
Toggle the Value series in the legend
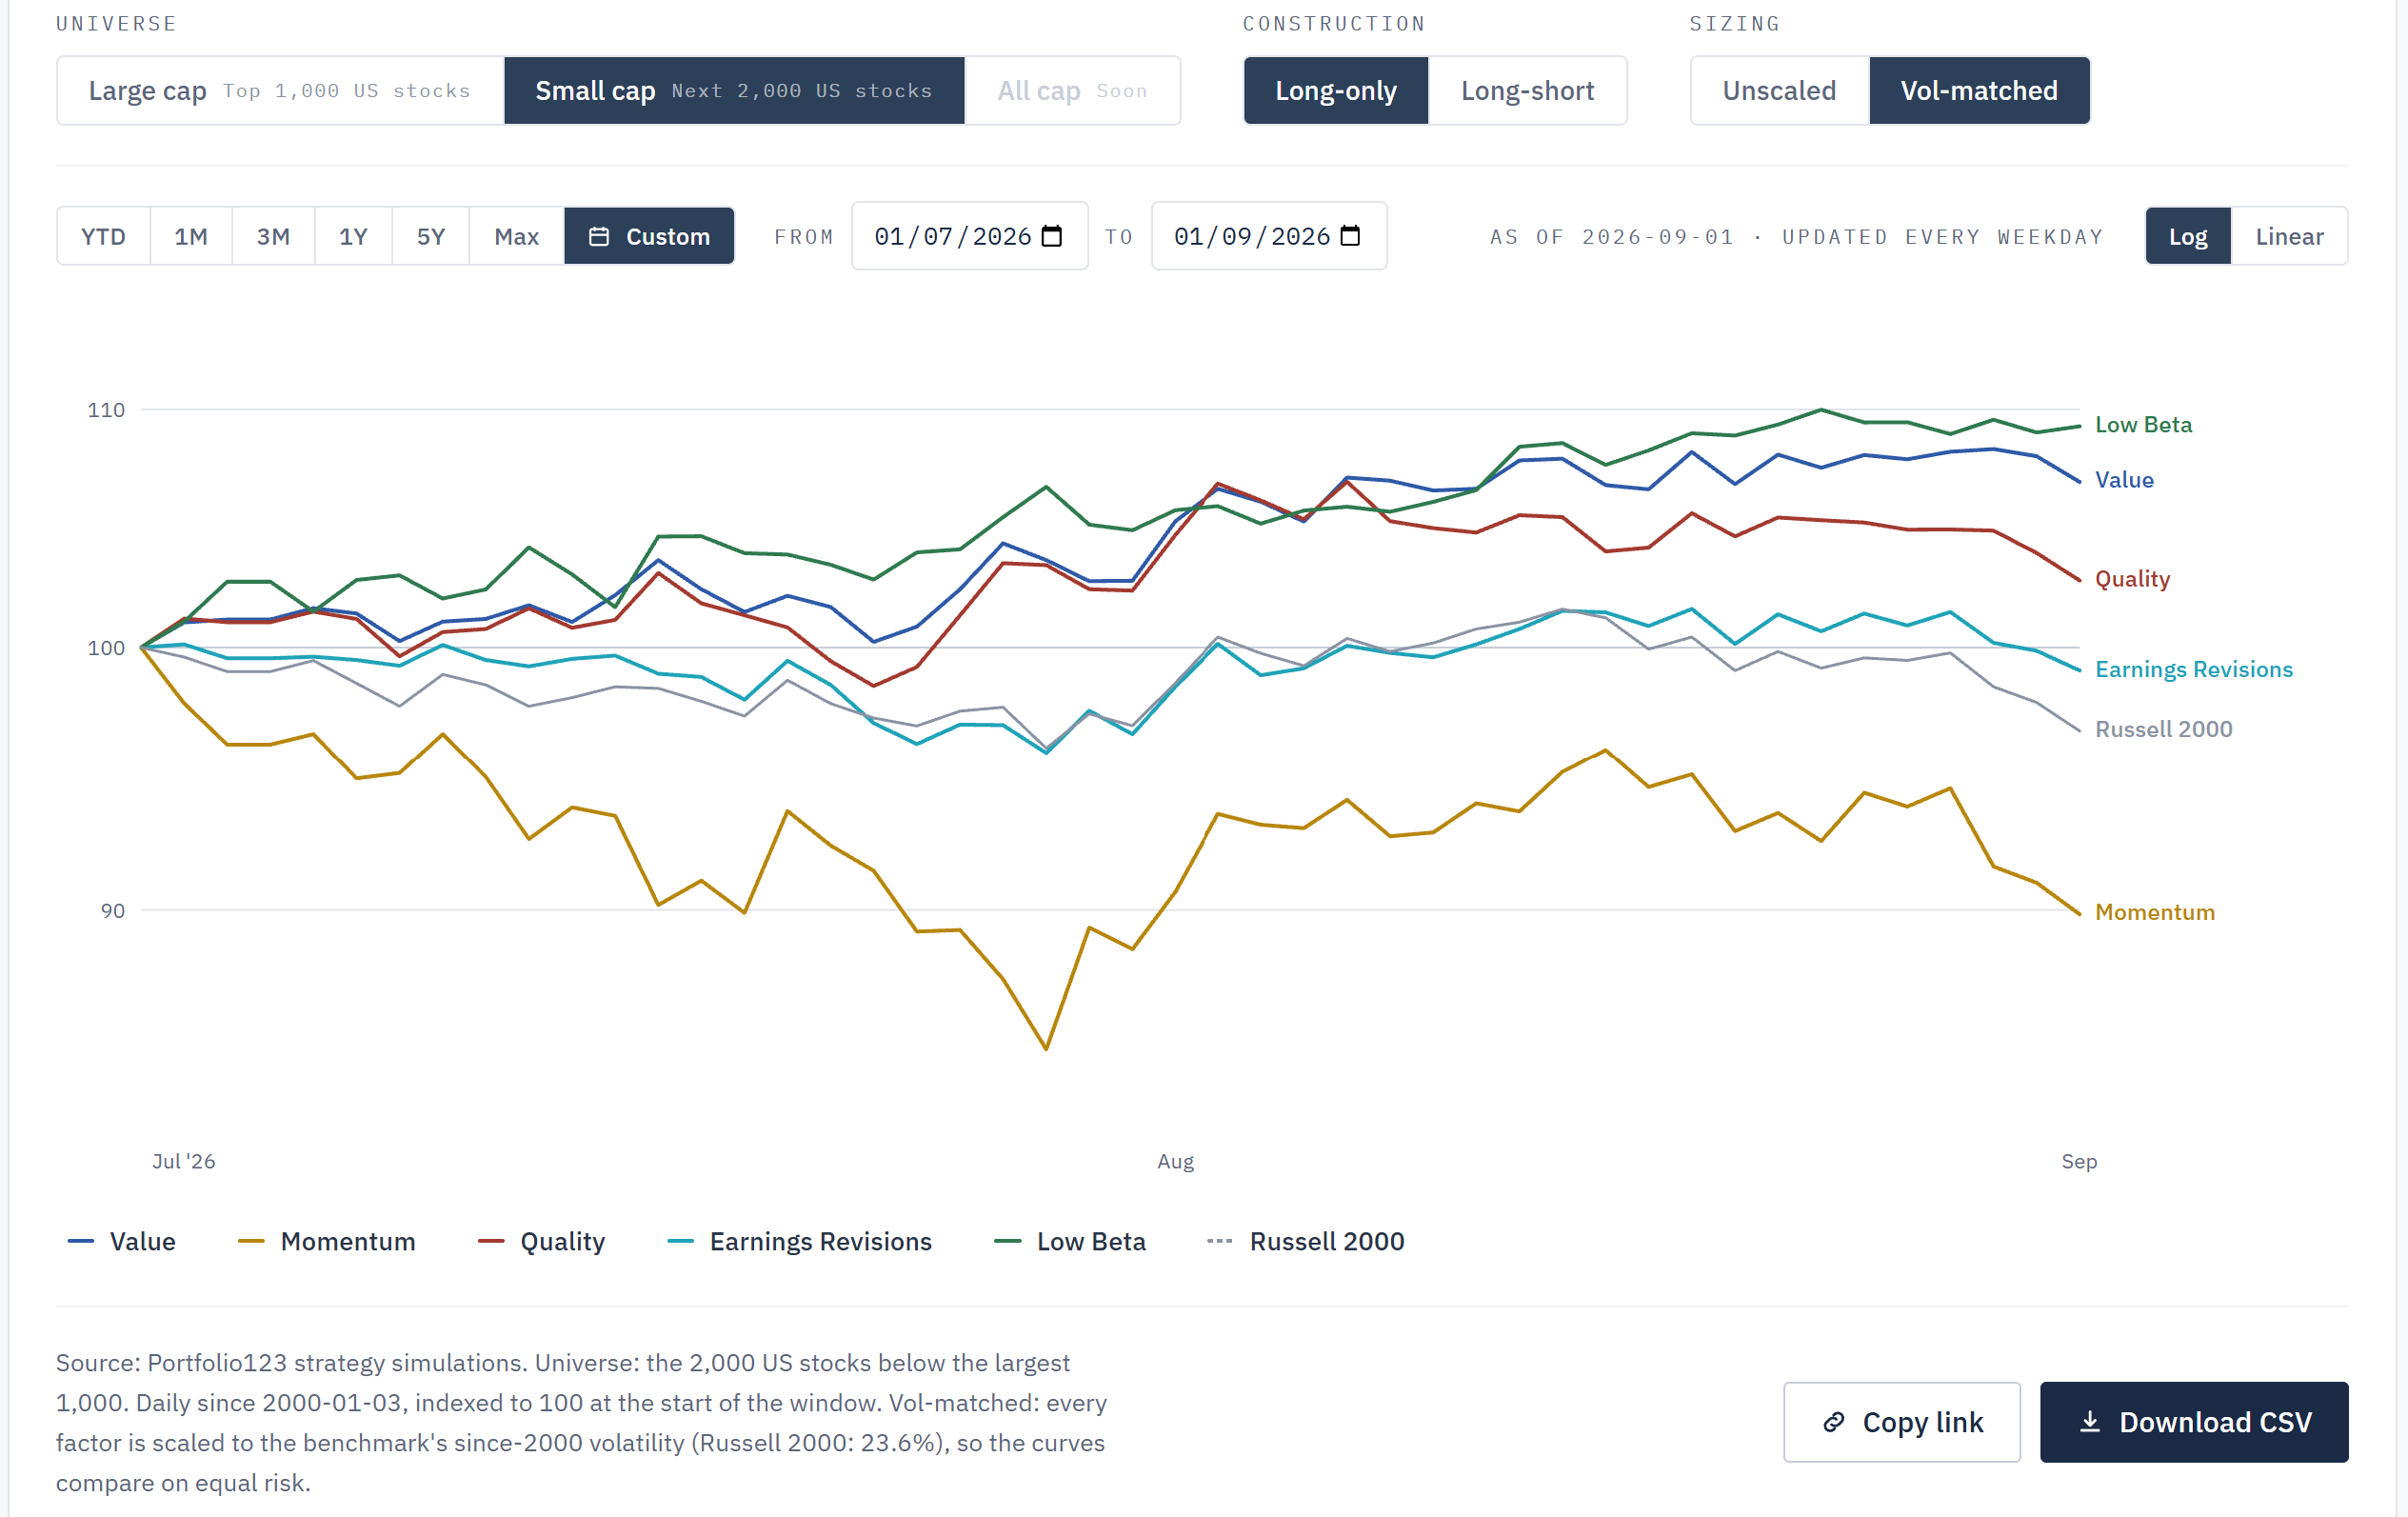[x=122, y=1241]
